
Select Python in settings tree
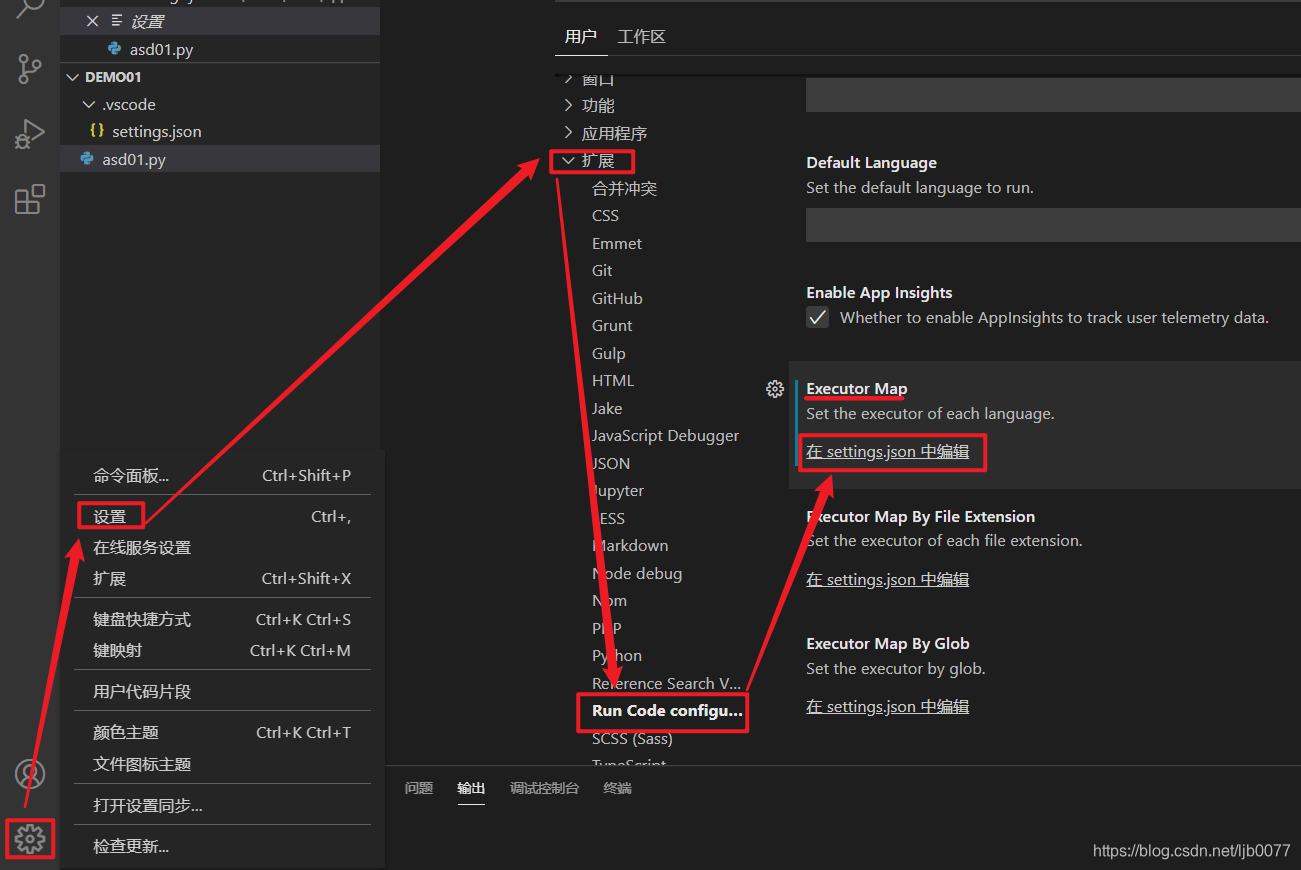[617, 656]
